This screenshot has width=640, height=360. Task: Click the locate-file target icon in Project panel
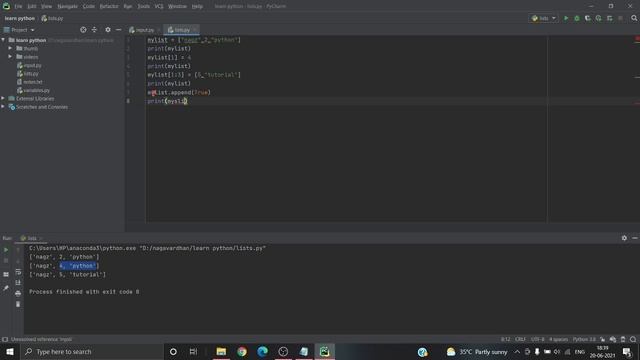click(83, 30)
